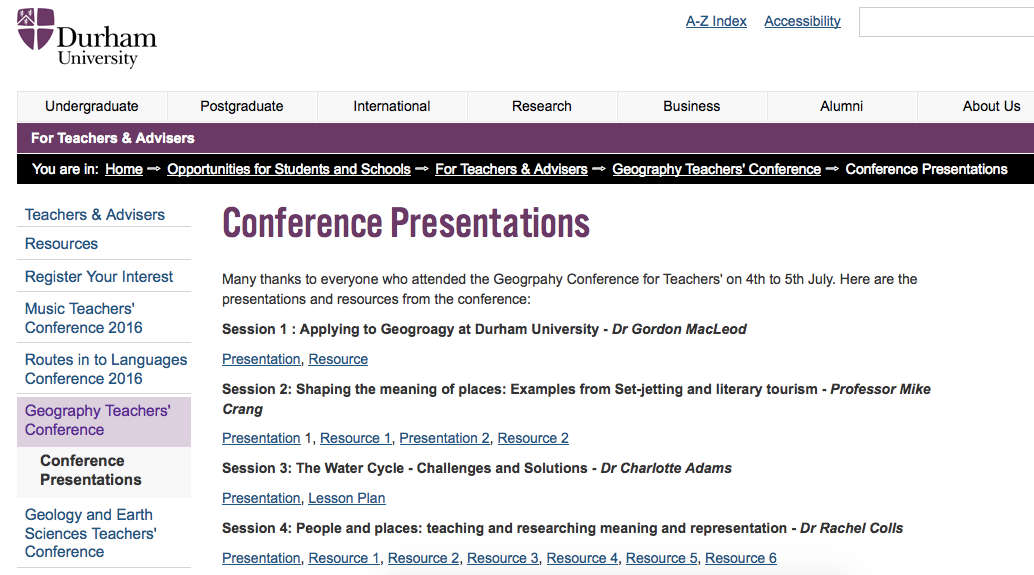This screenshot has width=1034, height=575.
Task: Open Geology and Earth Sciences Teachers' Conference
Action: click(90, 533)
